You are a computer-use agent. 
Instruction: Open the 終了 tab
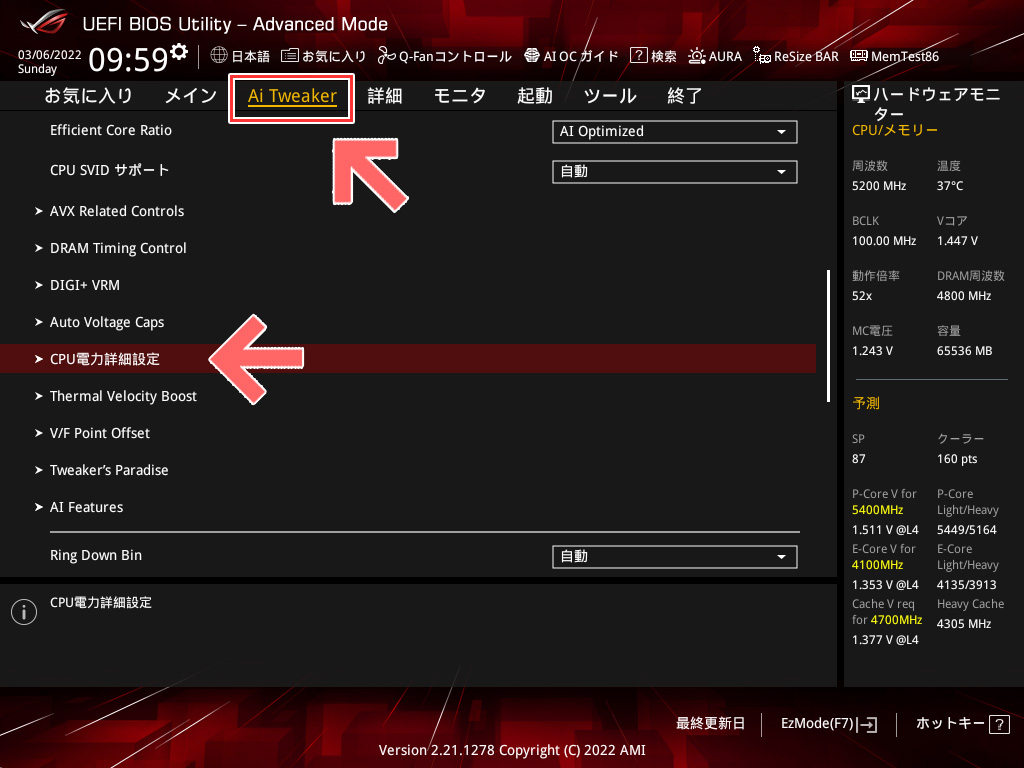(685, 96)
